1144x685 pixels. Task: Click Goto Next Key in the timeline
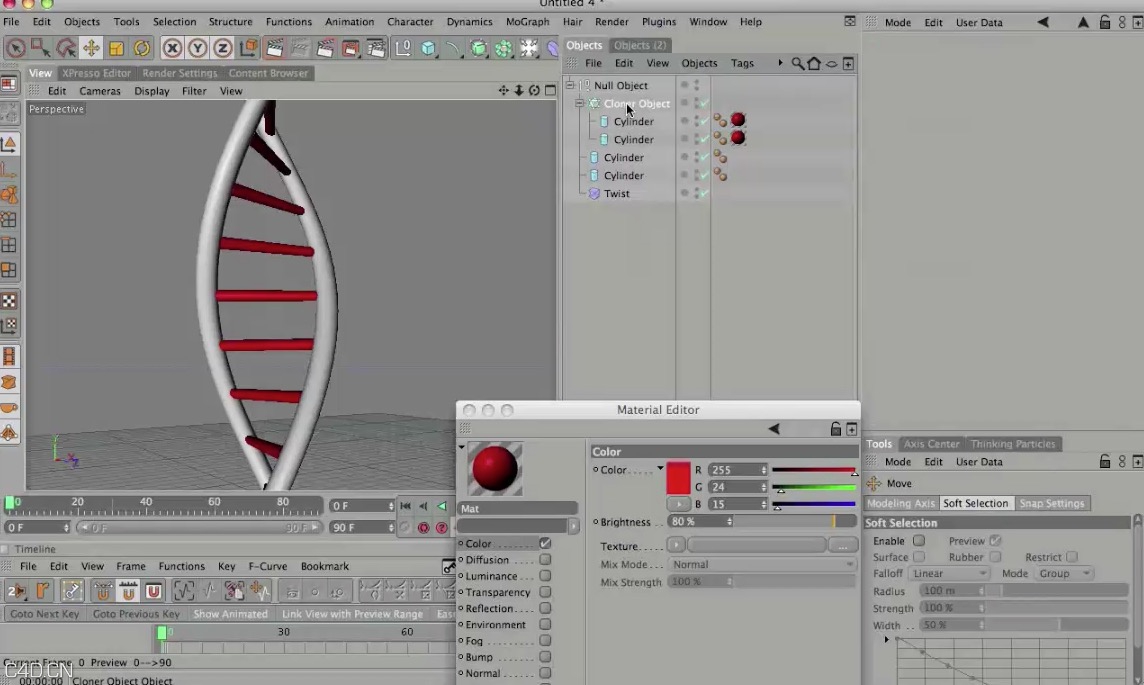(x=44, y=614)
